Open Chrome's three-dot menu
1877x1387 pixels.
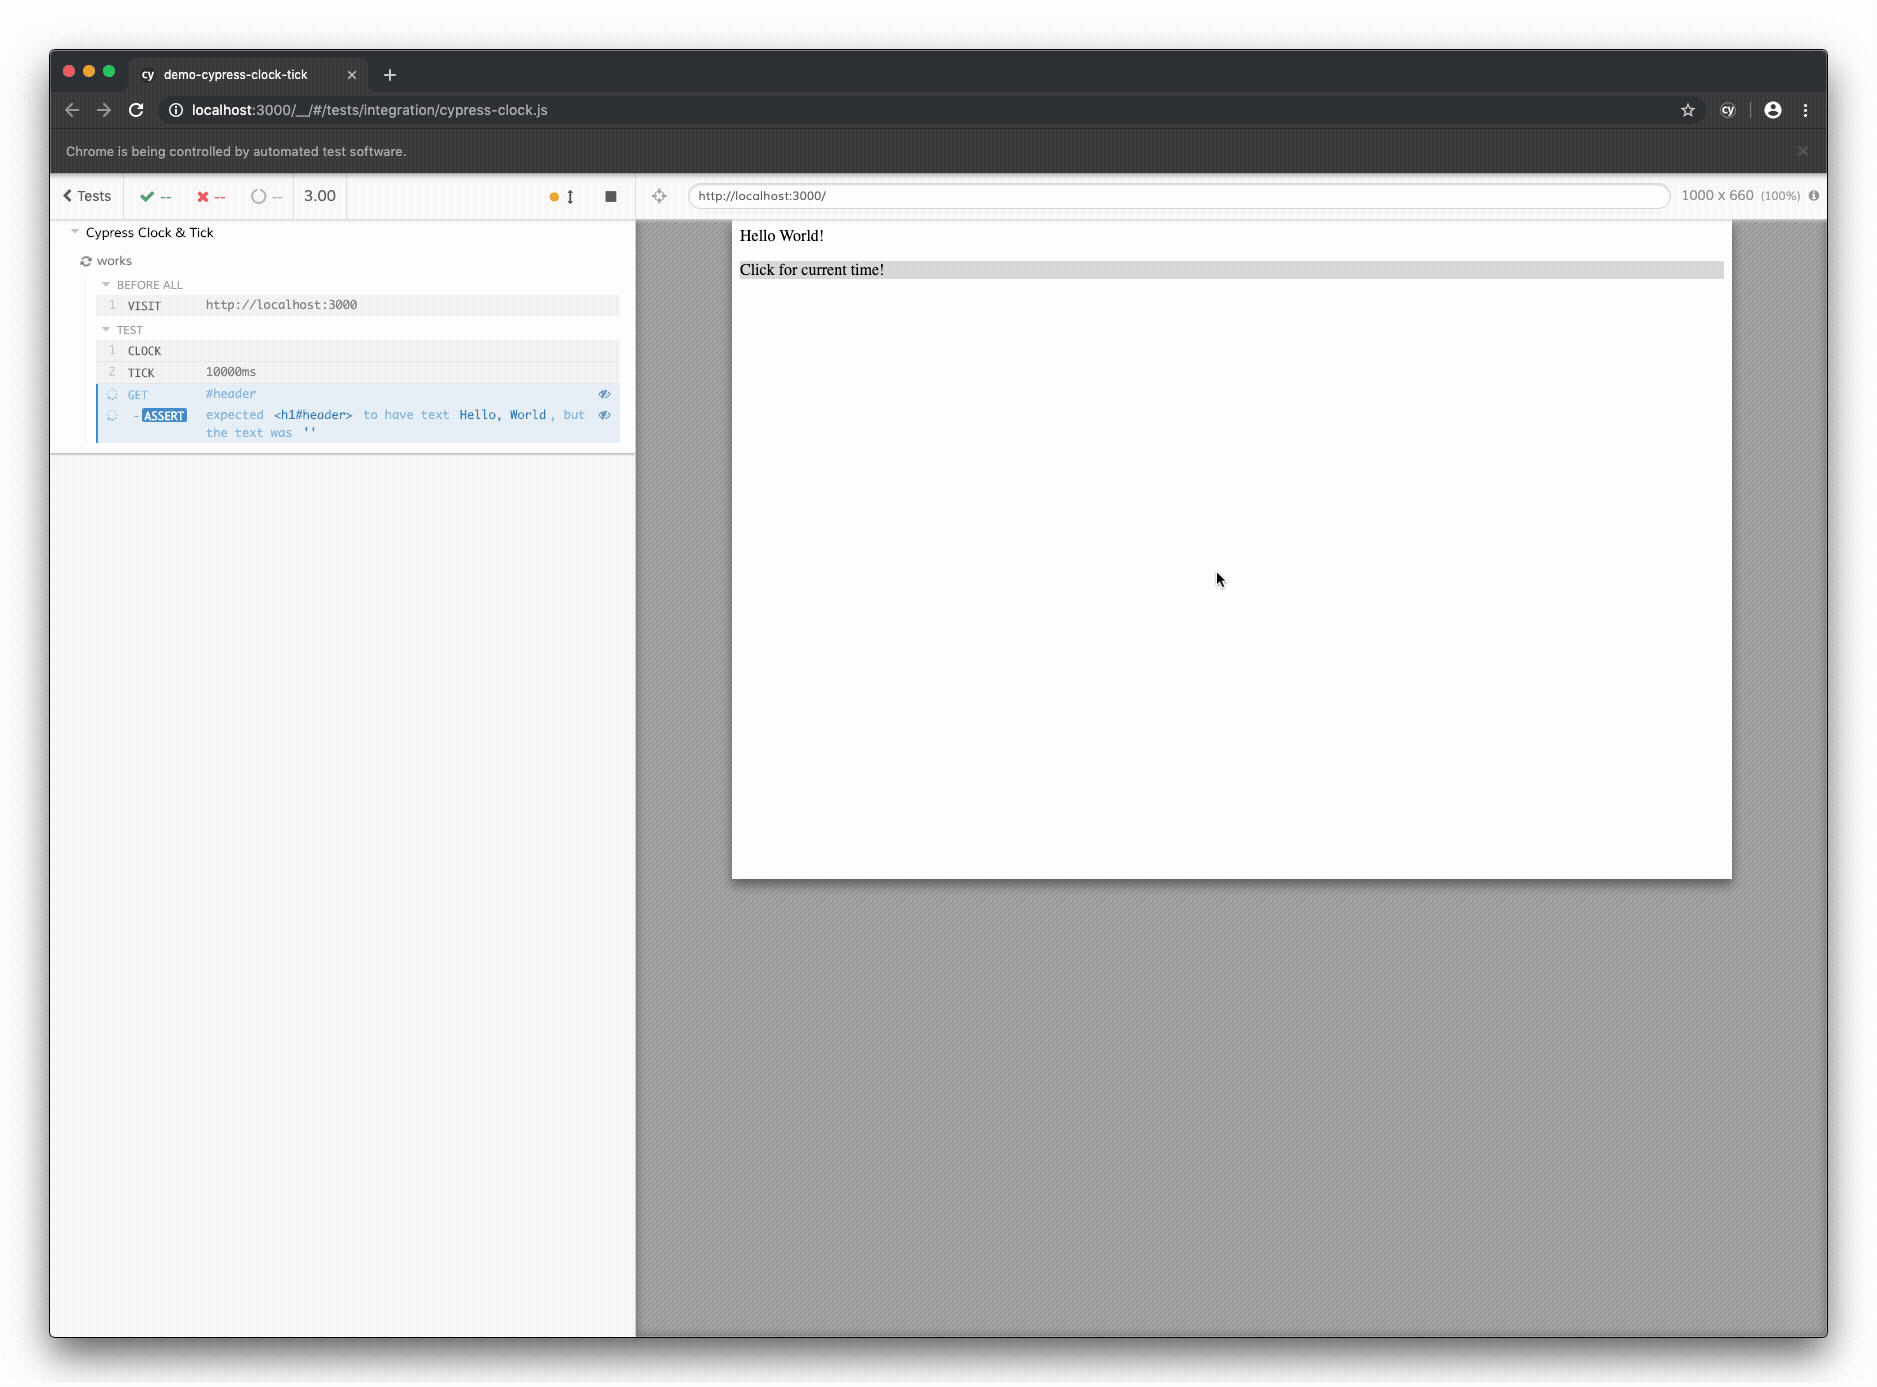click(1807, 110)
